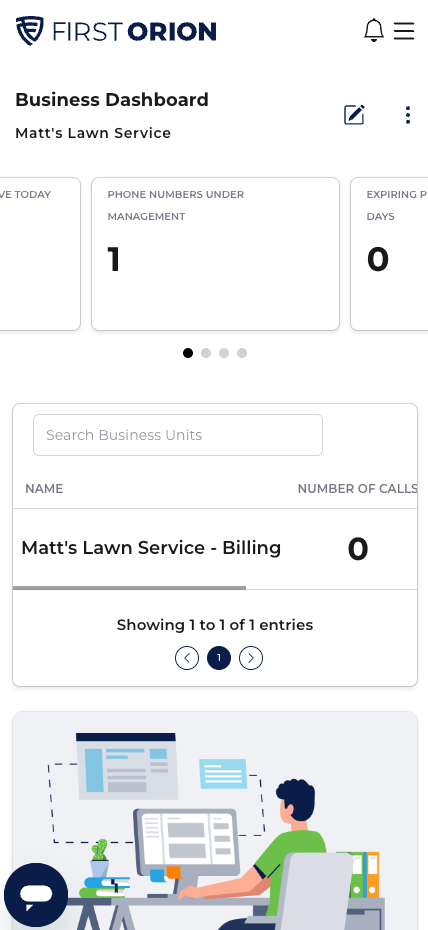Open the three-dot more options menu

[407, 115]
